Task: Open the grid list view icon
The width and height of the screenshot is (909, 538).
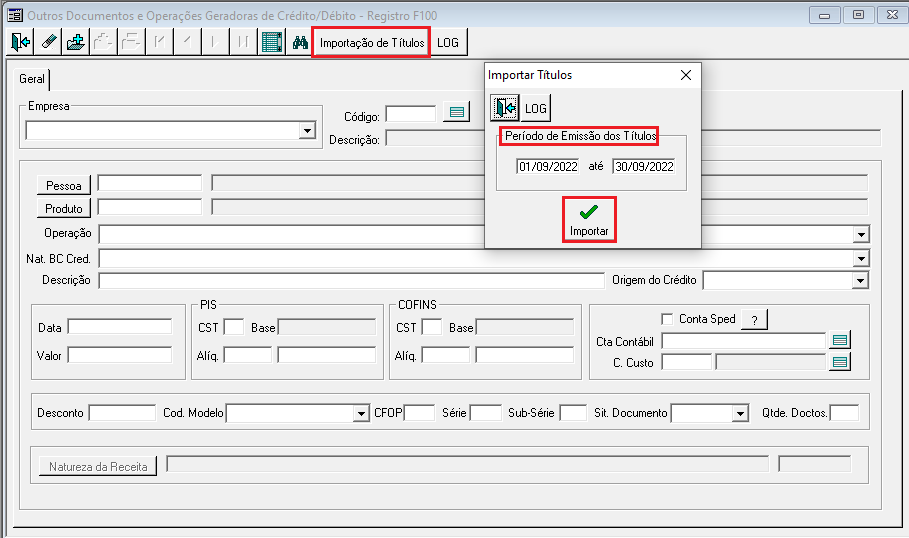Action: point(271,42)
